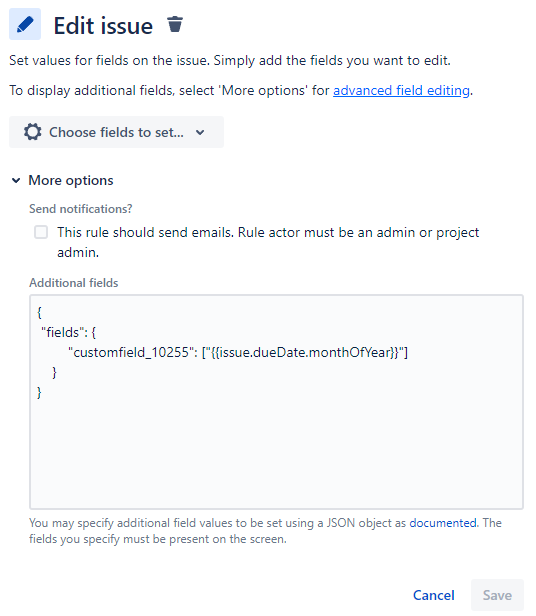Open the documented JSON help link

pyautogui.click(x=443, y=523)
